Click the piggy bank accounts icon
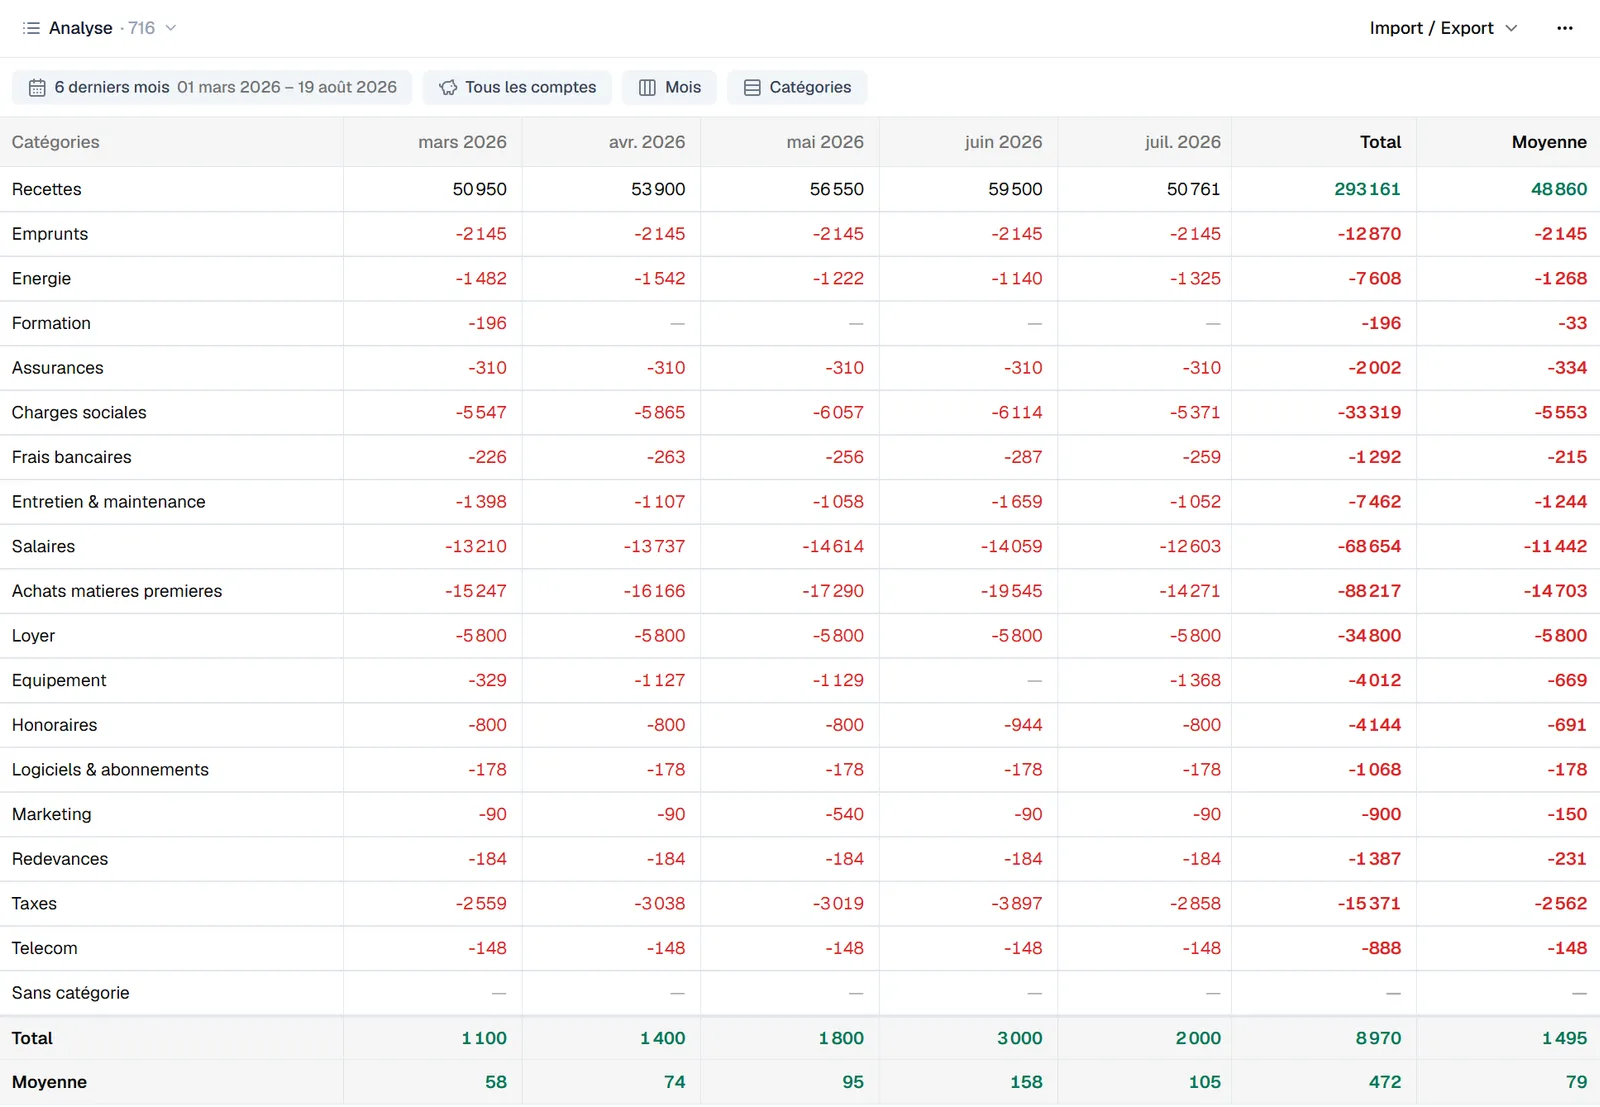 pos(448,87)
